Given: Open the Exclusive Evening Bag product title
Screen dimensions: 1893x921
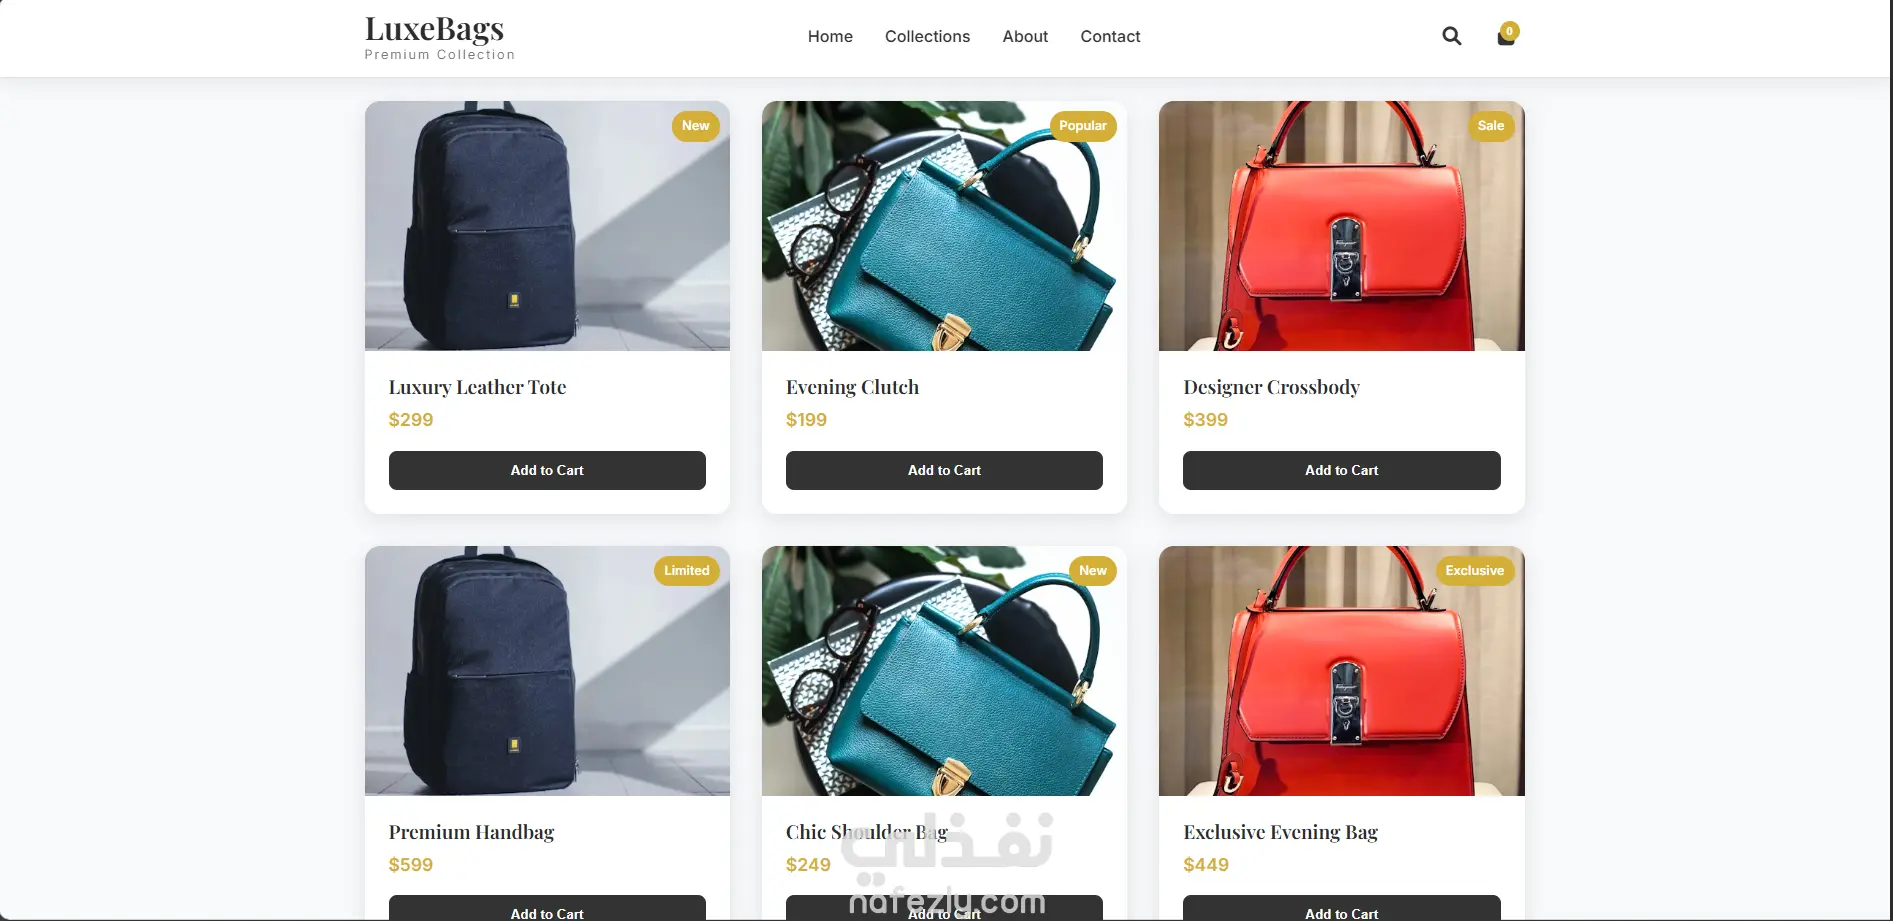Looking at the screenshot, I should 1280,832.
